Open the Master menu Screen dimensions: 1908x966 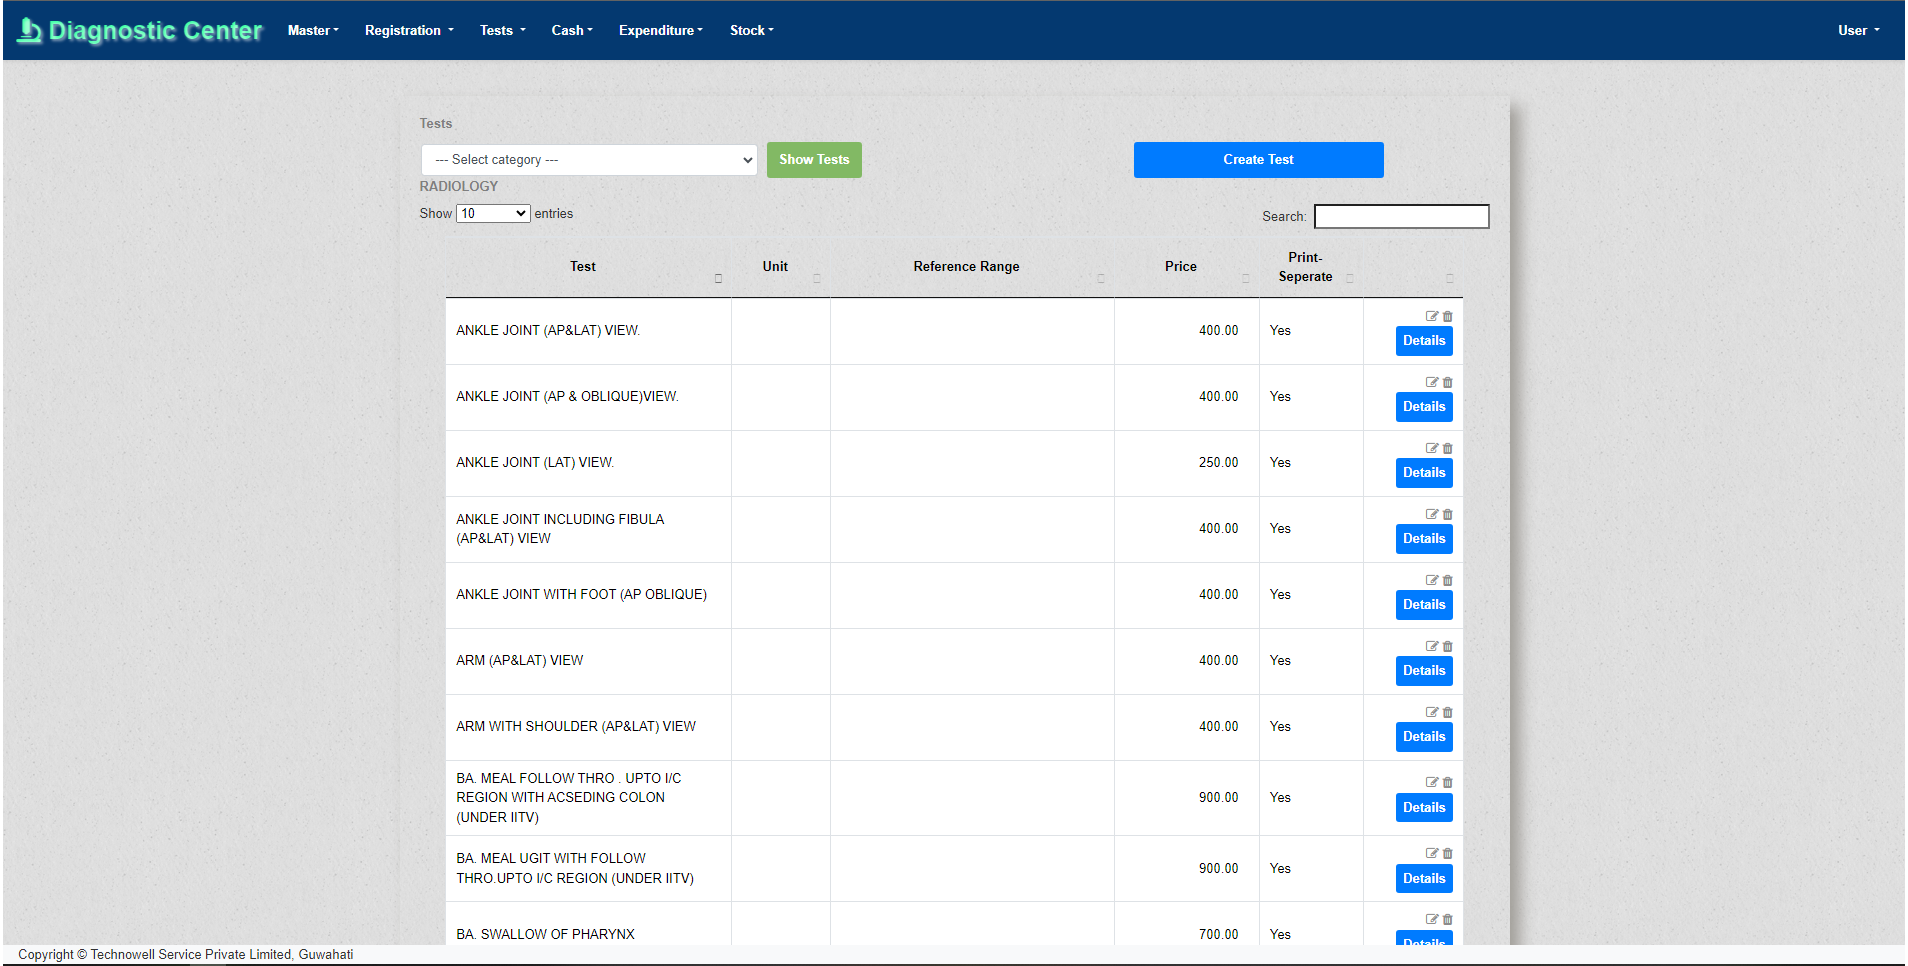click(313, 31)
